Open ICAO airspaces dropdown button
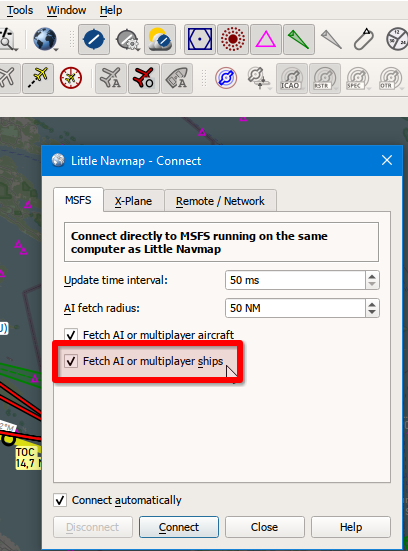This screenshot has height=551, width=408. (x=291, y=78)
